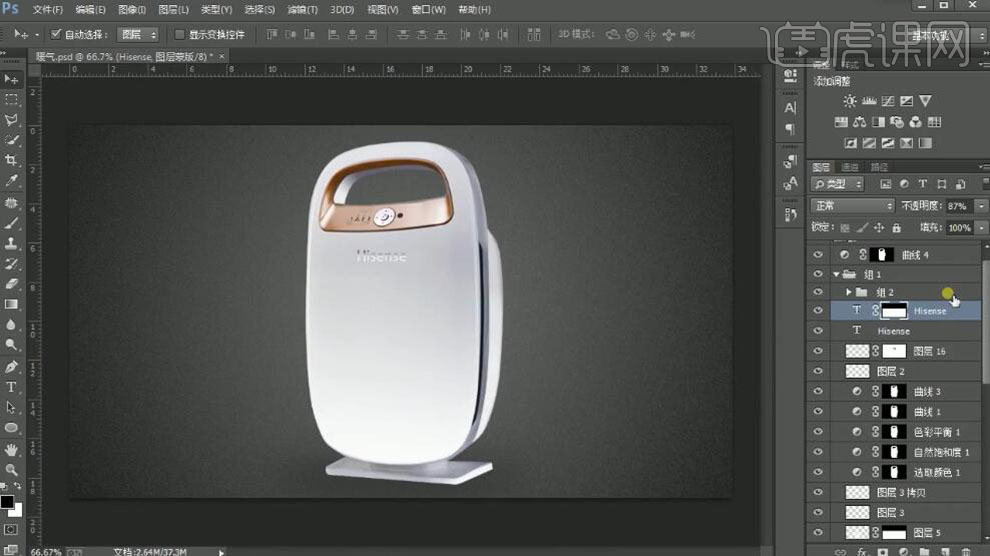Toggle the 自动选择 checkbox

click(x=56, y=34)
